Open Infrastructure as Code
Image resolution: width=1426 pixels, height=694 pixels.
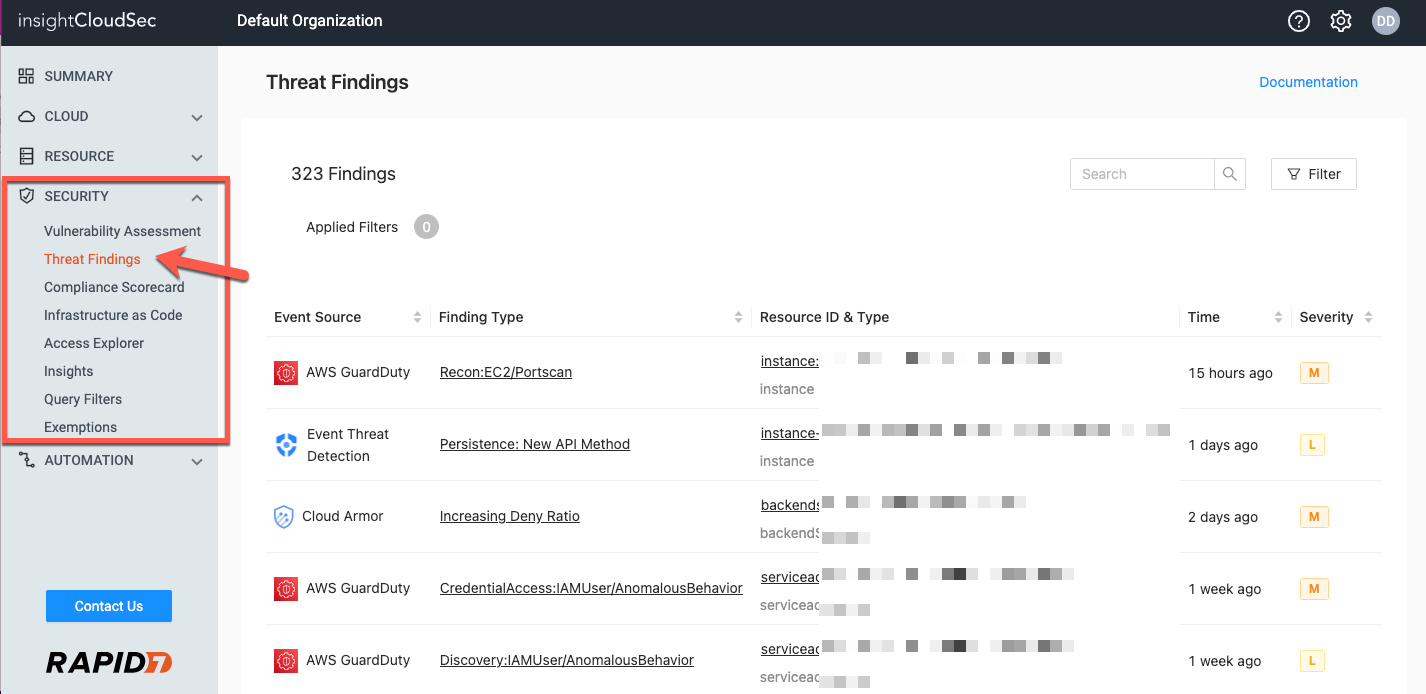(x=113, y=315)
